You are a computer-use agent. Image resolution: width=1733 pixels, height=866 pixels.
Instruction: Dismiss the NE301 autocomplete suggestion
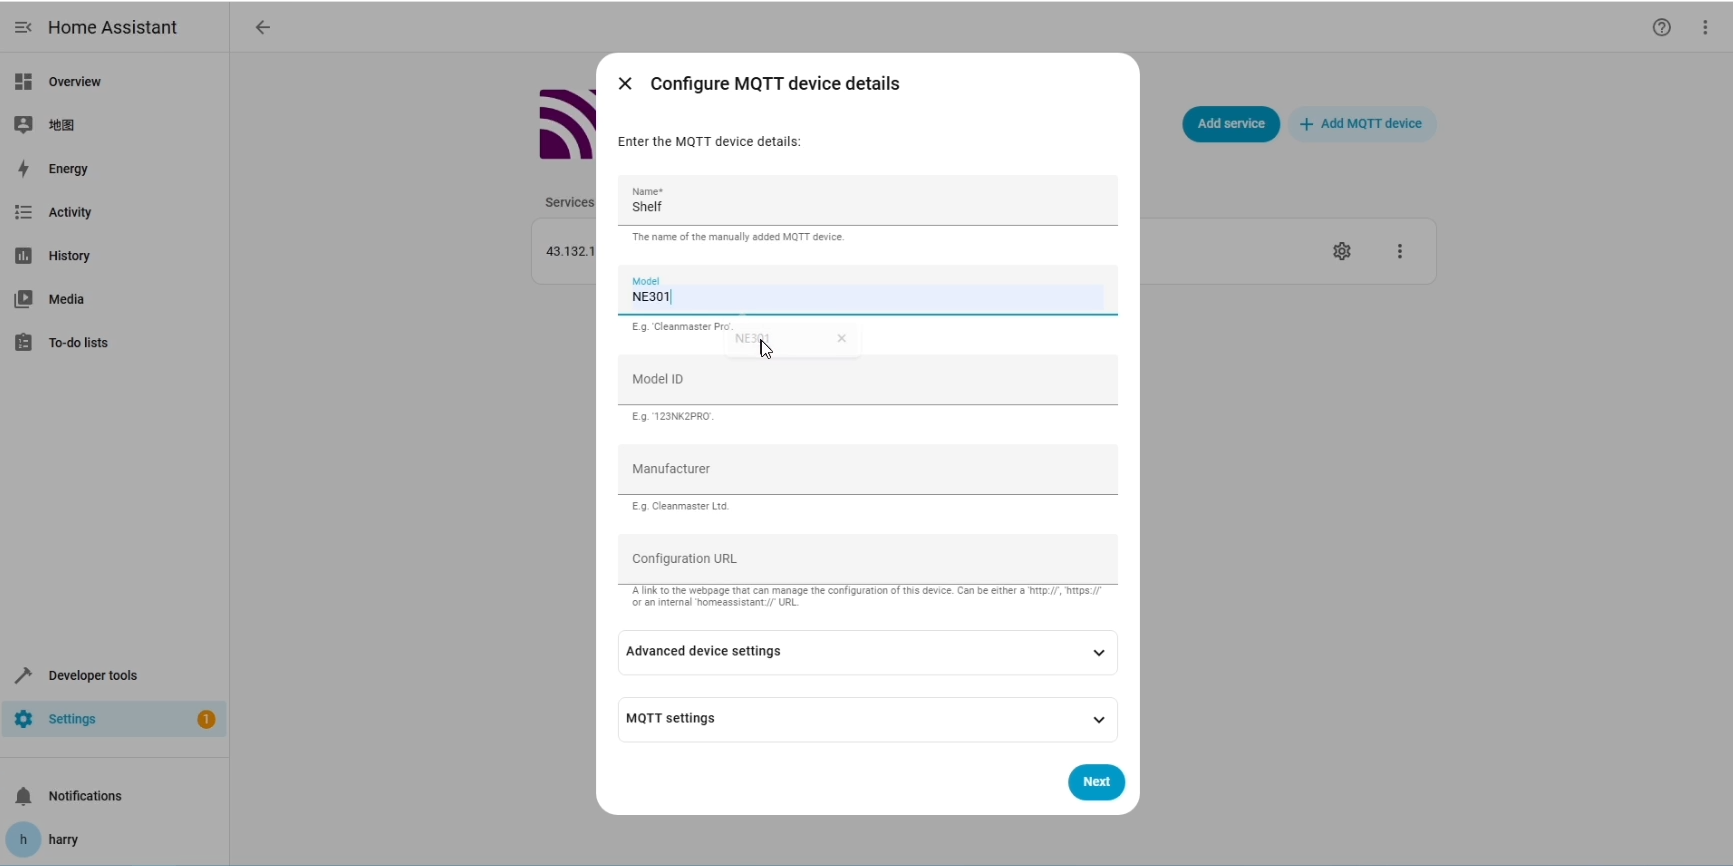[x=842, y=339]
